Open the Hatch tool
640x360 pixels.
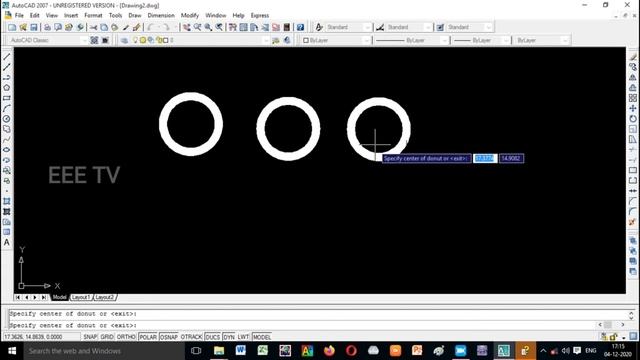[7, 201]
